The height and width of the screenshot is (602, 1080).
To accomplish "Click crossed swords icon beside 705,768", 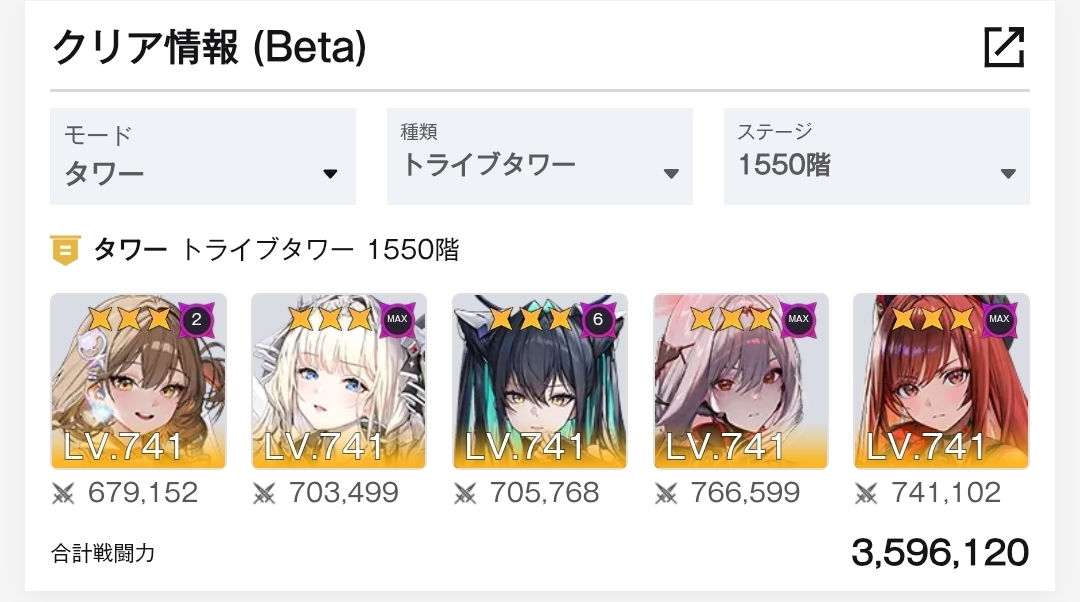I will click(465, 493).
